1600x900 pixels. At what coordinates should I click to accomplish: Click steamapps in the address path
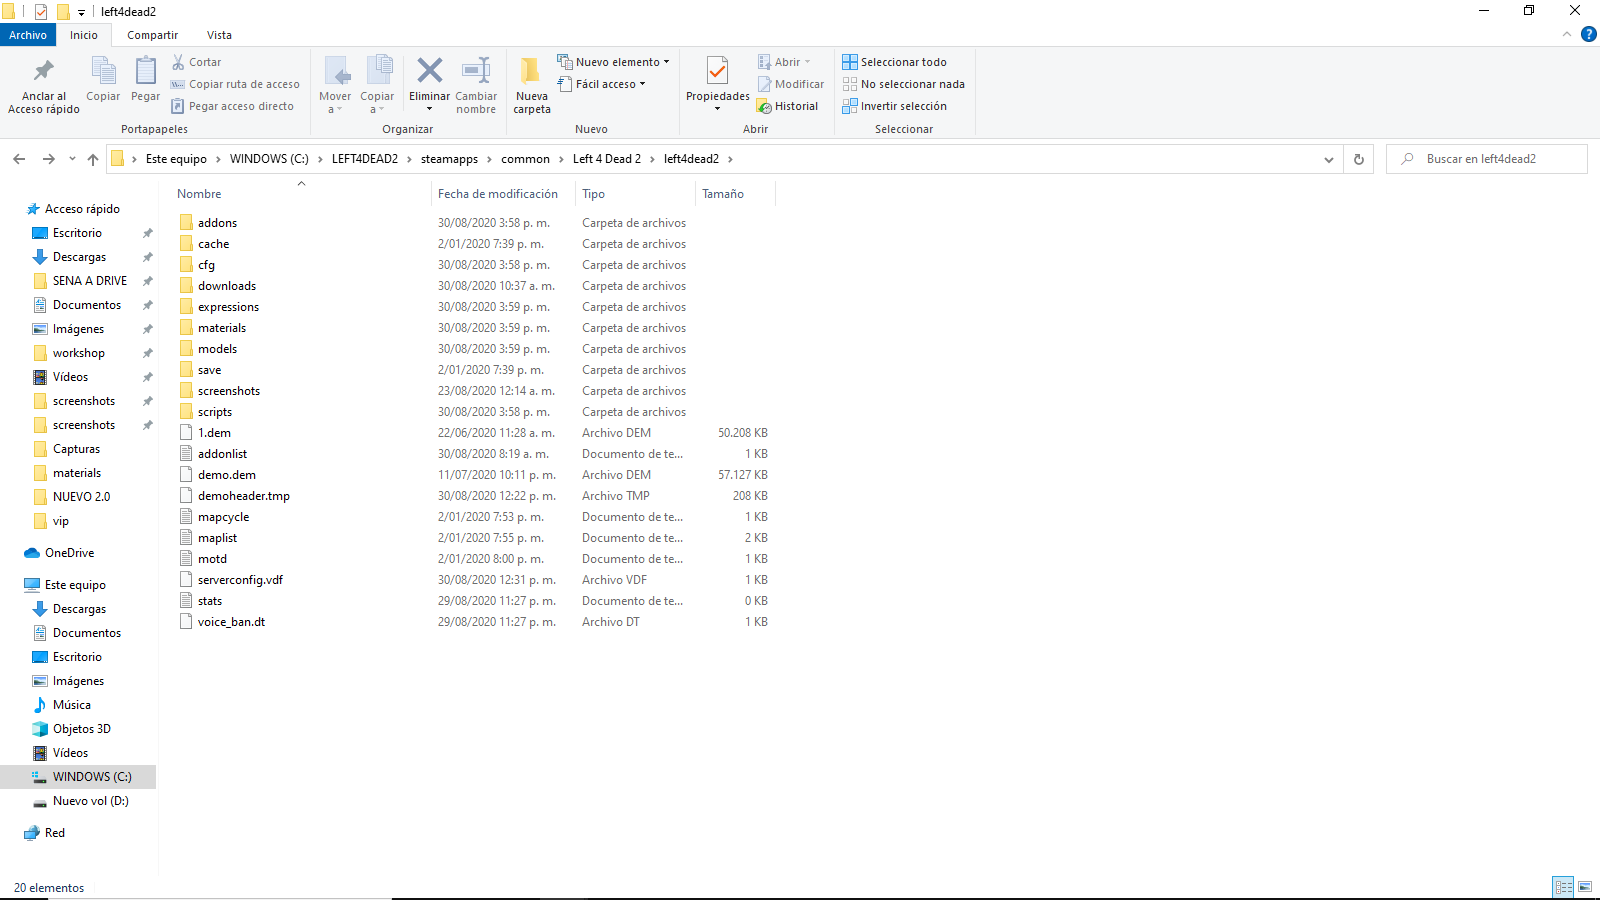tap(449, 159)
